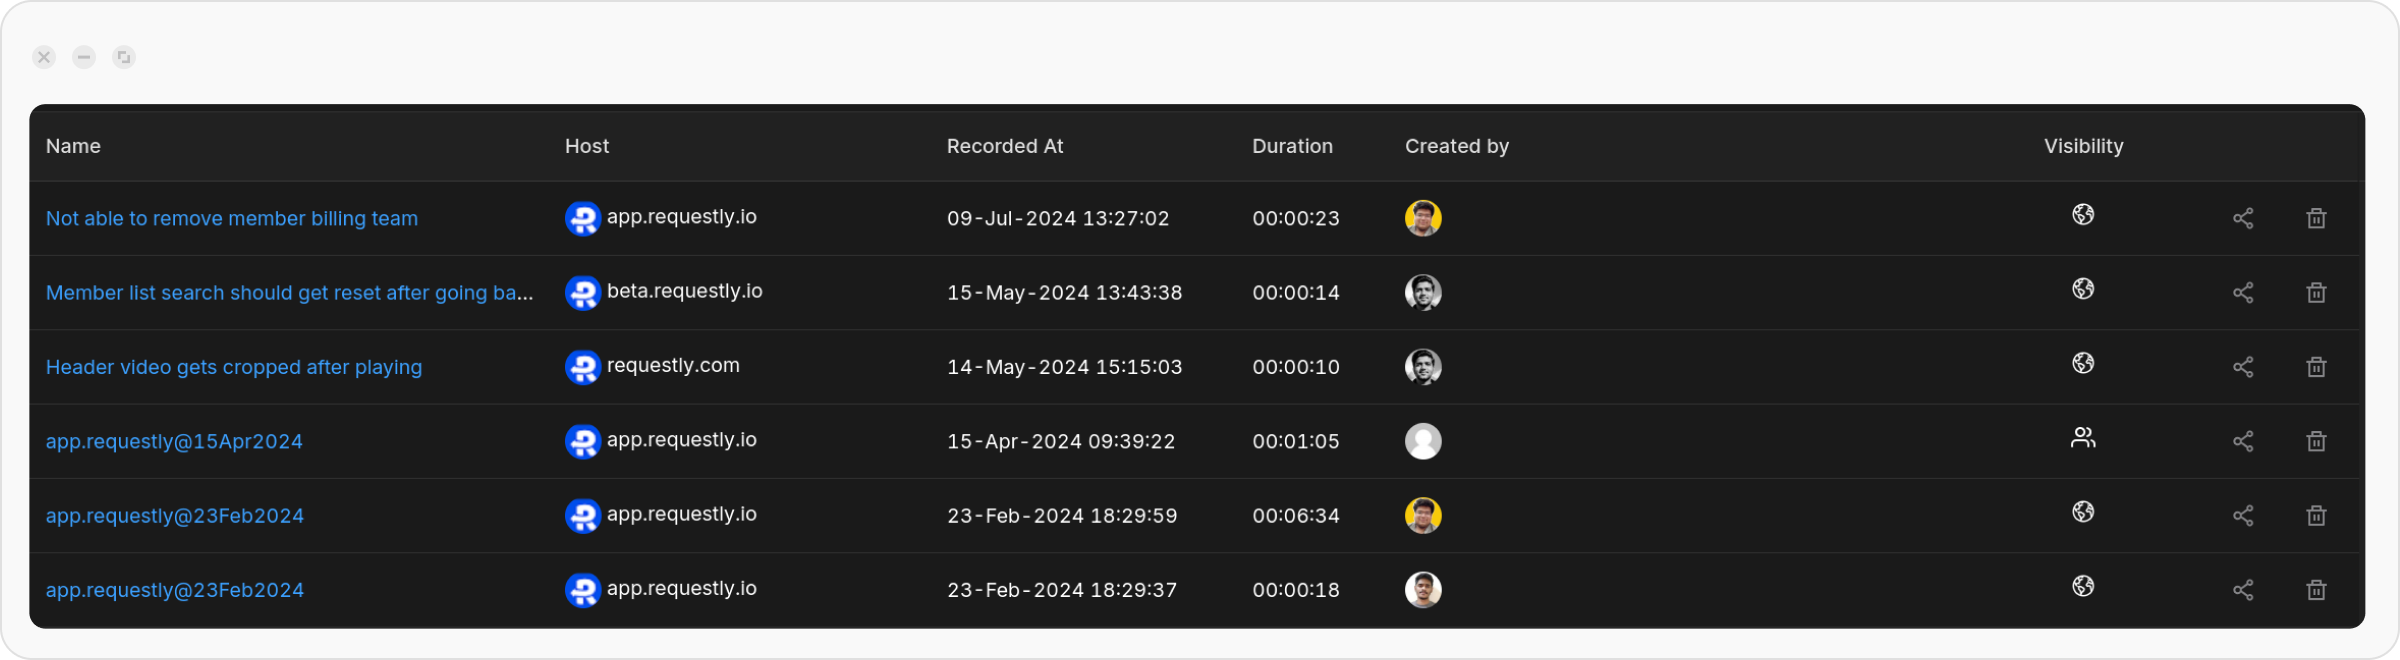2400x660 pixels.
Task: Delete the "Header video gets cropped" session
Action: [x=2317, y=367]
